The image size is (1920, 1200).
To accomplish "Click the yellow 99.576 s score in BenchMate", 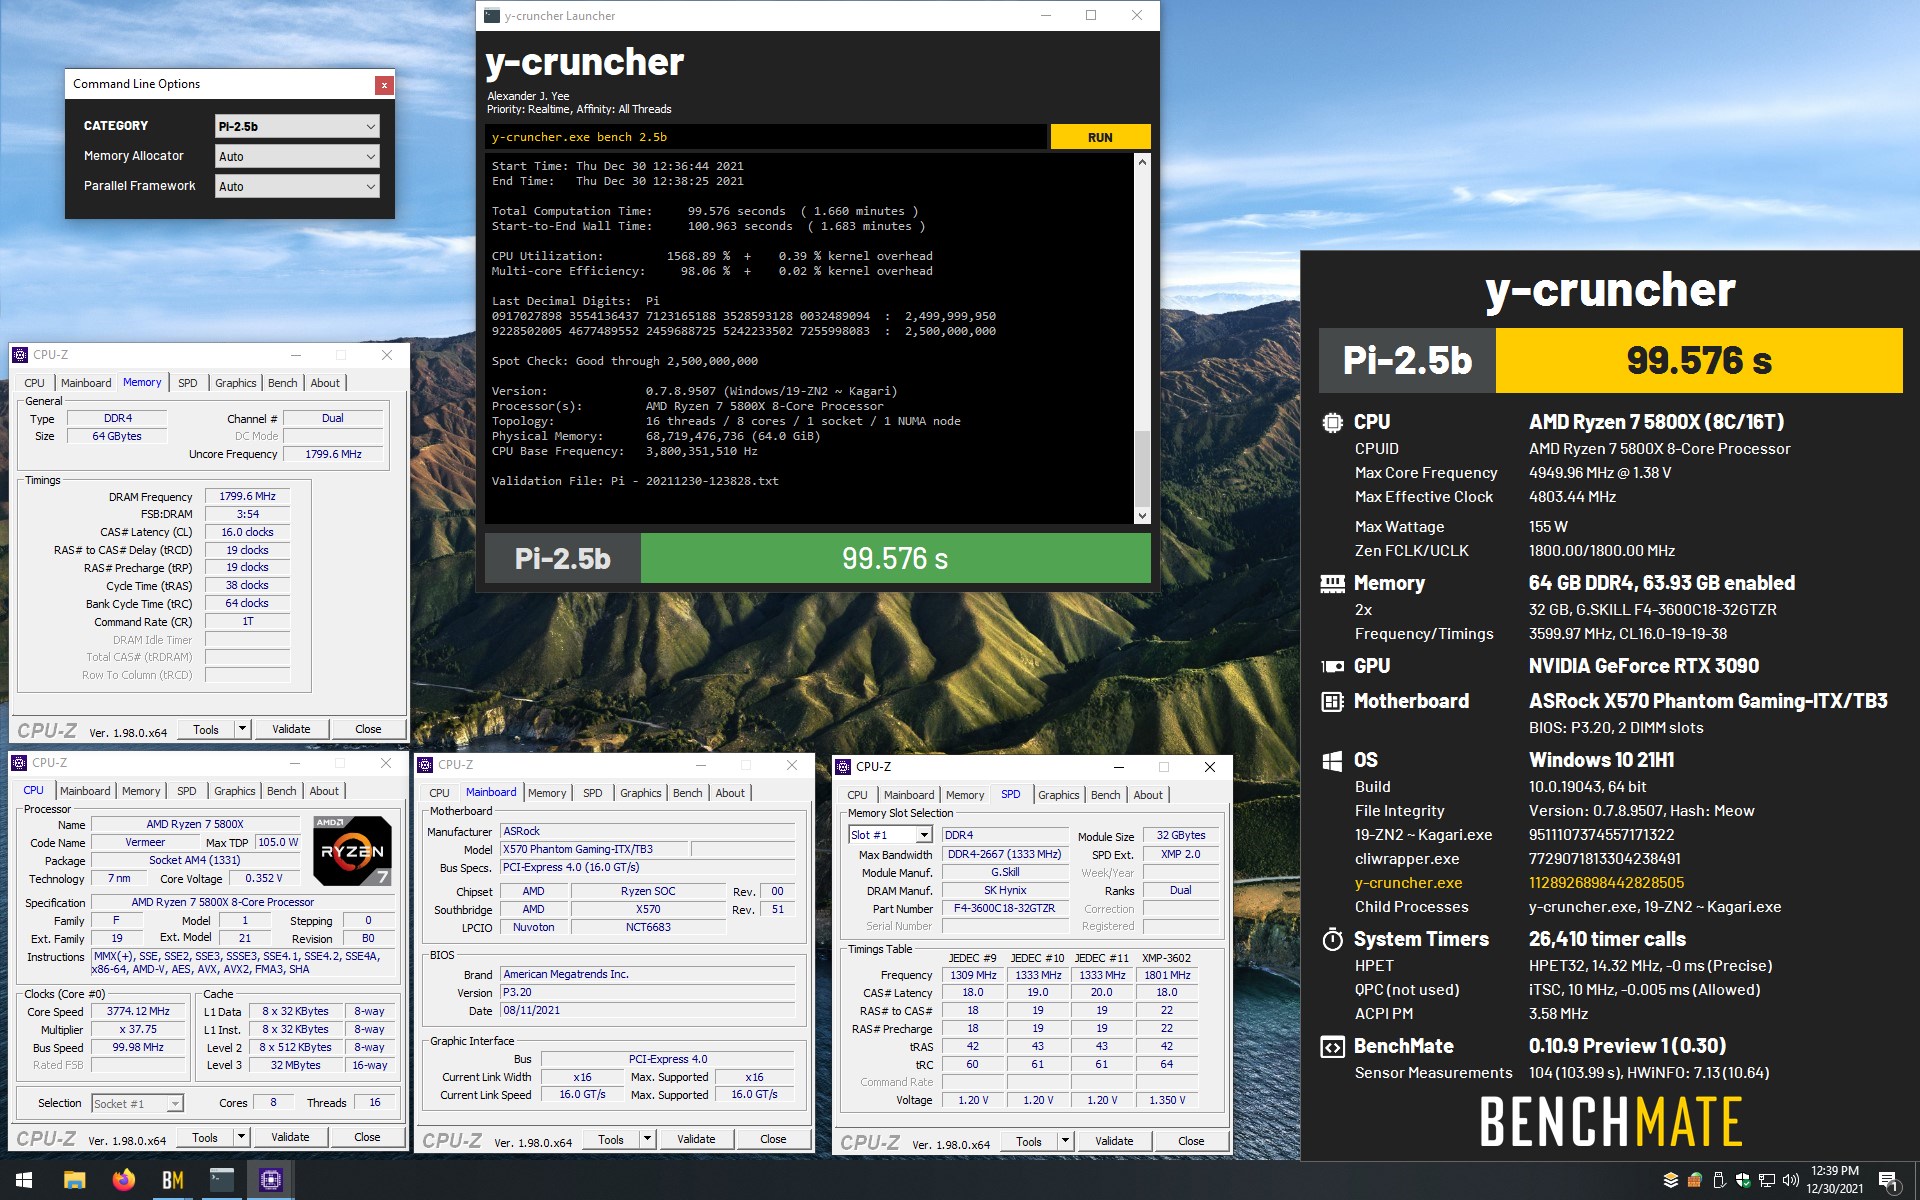I will [1699, 360].
